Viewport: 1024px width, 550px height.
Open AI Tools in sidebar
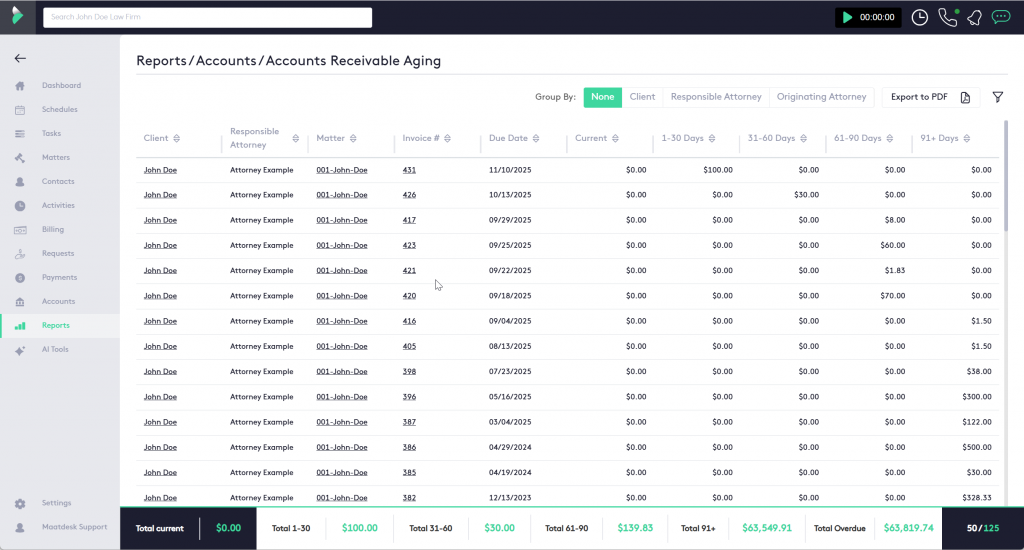coord(54,349)
